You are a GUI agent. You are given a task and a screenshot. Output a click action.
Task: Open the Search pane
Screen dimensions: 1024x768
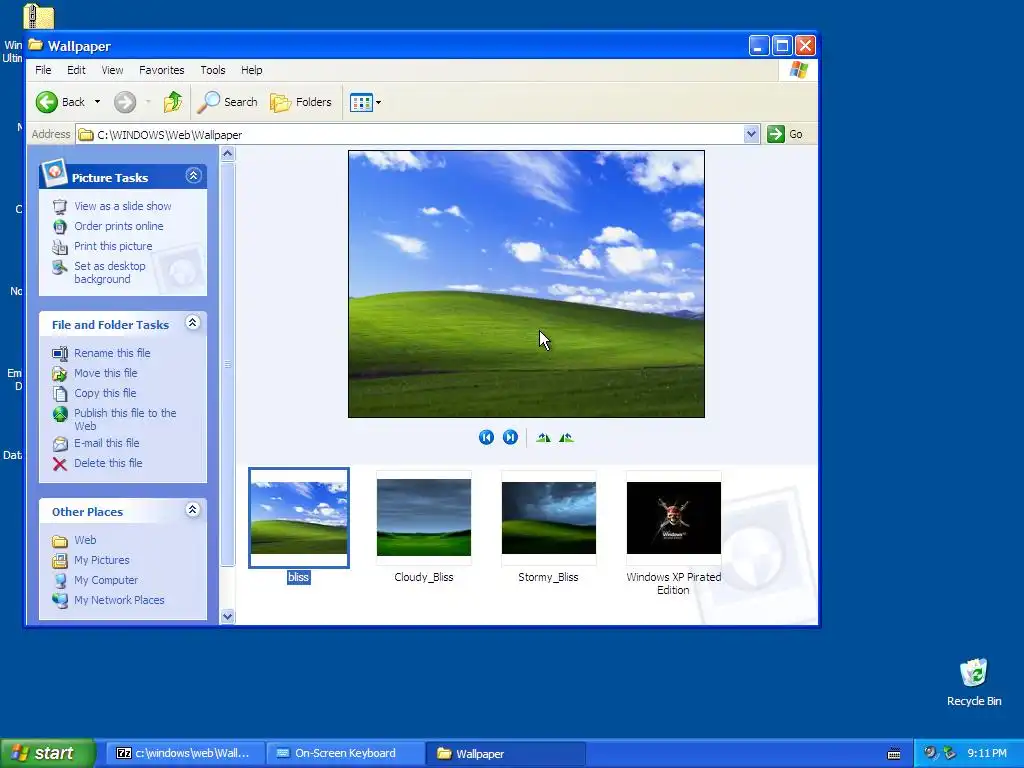(x=227, y=102)
